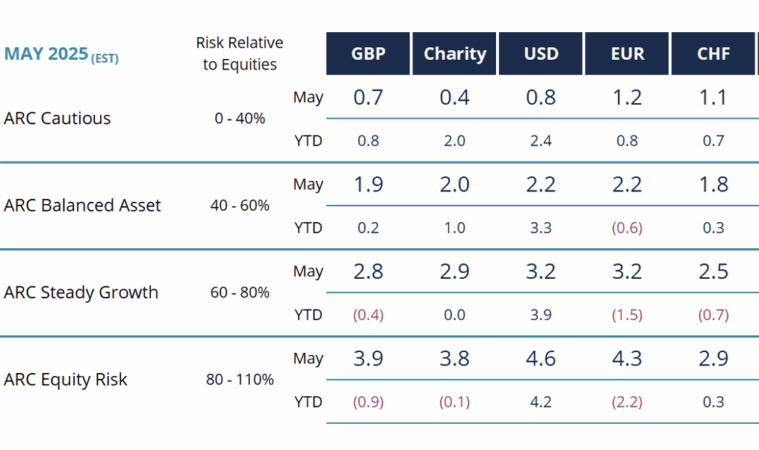This screenshot has height=450, width=759.
Task: Click the MAY 2025 (EST) heading
Action: tap(61, 54)
